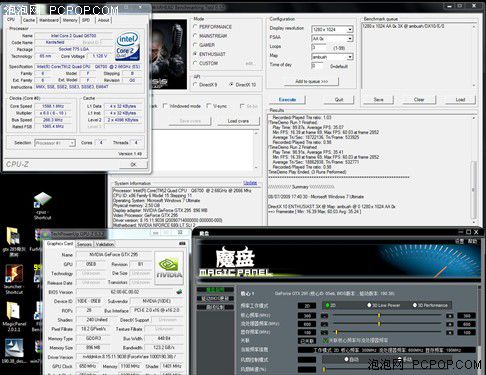Switch to the CPU tab in CPU-Z
Screen dimensions: 486x375
pyautogui.click(x=11, y=20)
